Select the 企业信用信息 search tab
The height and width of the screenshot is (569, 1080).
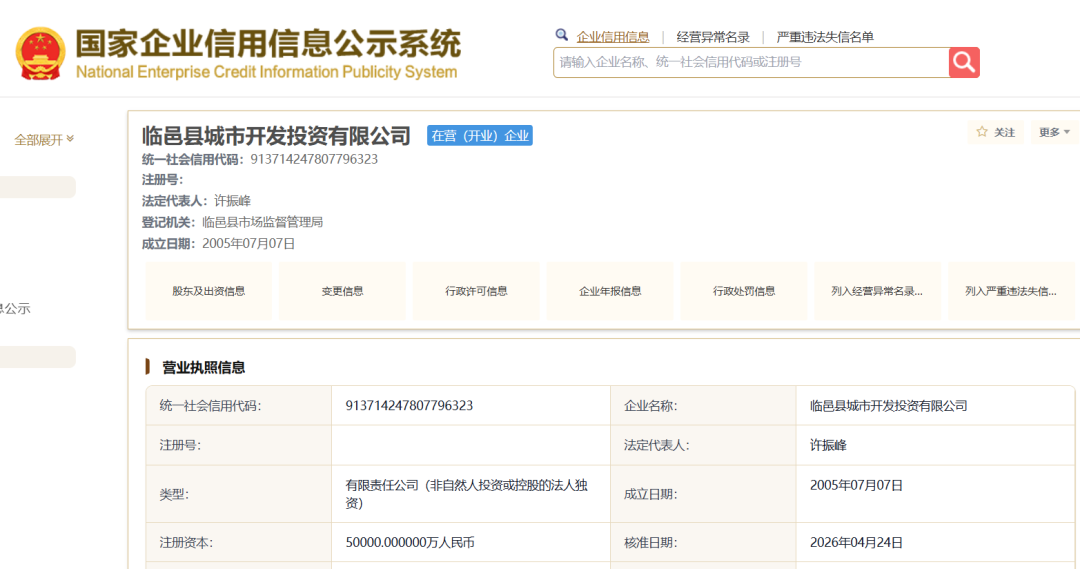pos(613,37)
